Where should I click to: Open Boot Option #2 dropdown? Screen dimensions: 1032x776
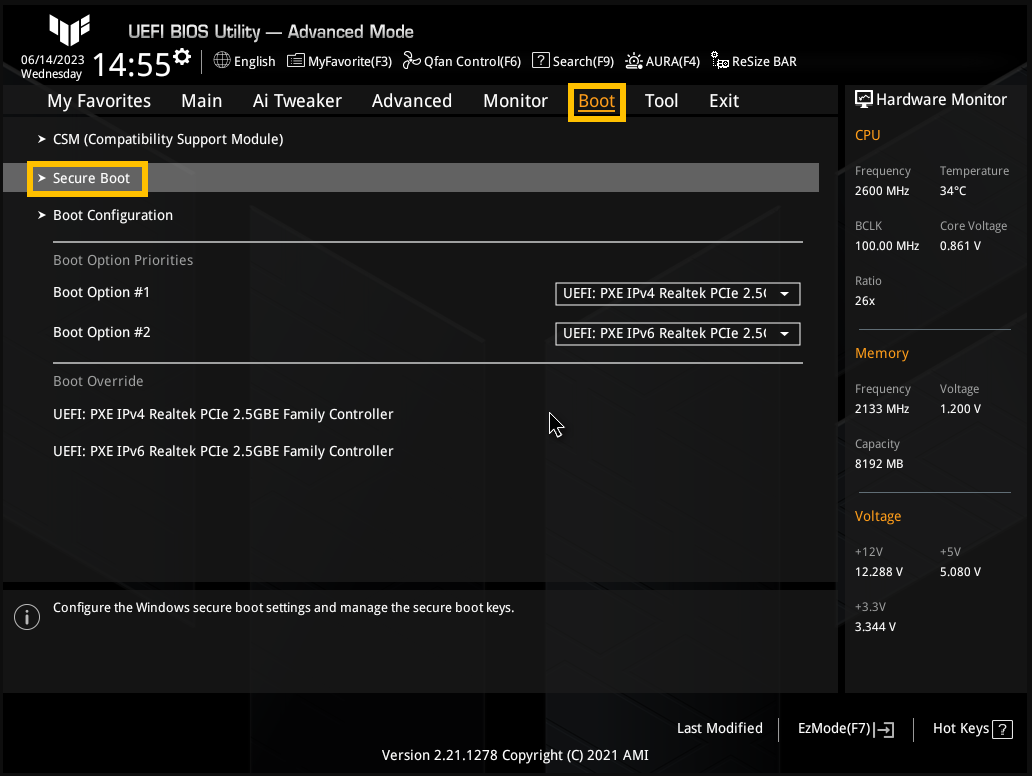coord(677,334)
